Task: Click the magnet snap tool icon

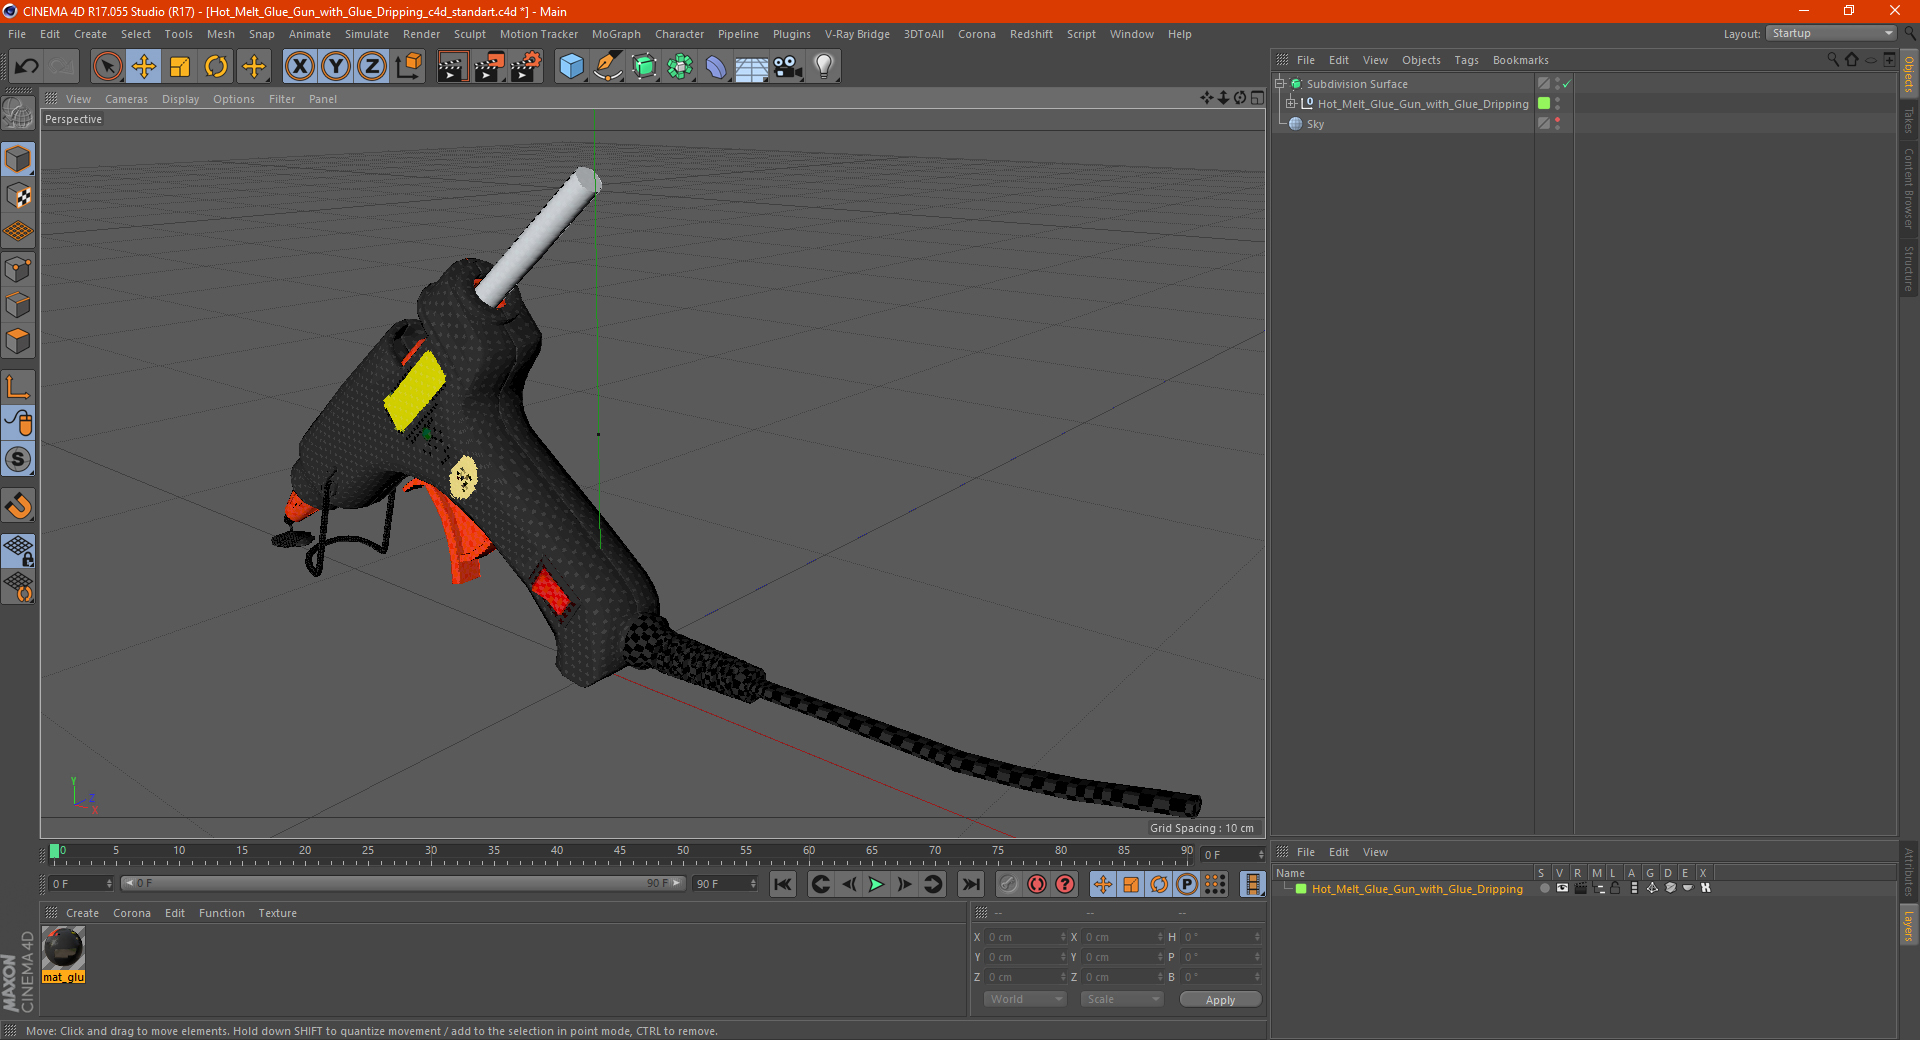Action: tap(18, 506)
